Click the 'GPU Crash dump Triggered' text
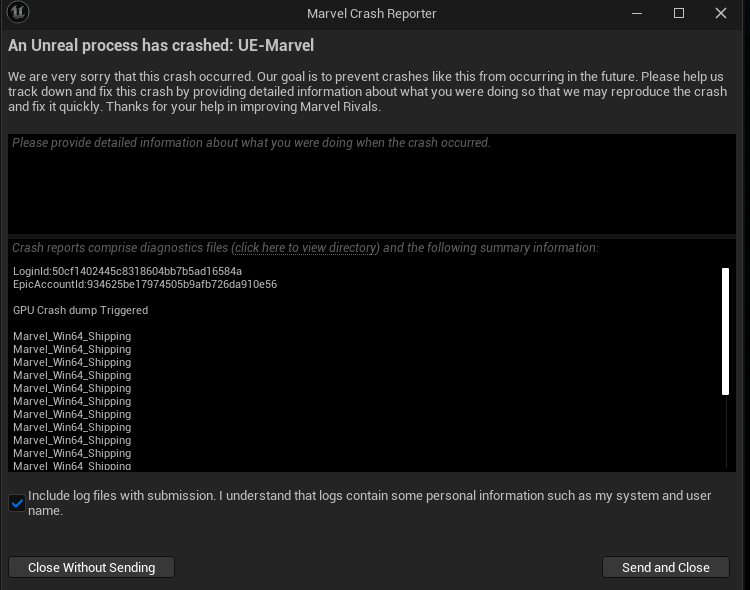750x590 pixels. click(80, 310)
